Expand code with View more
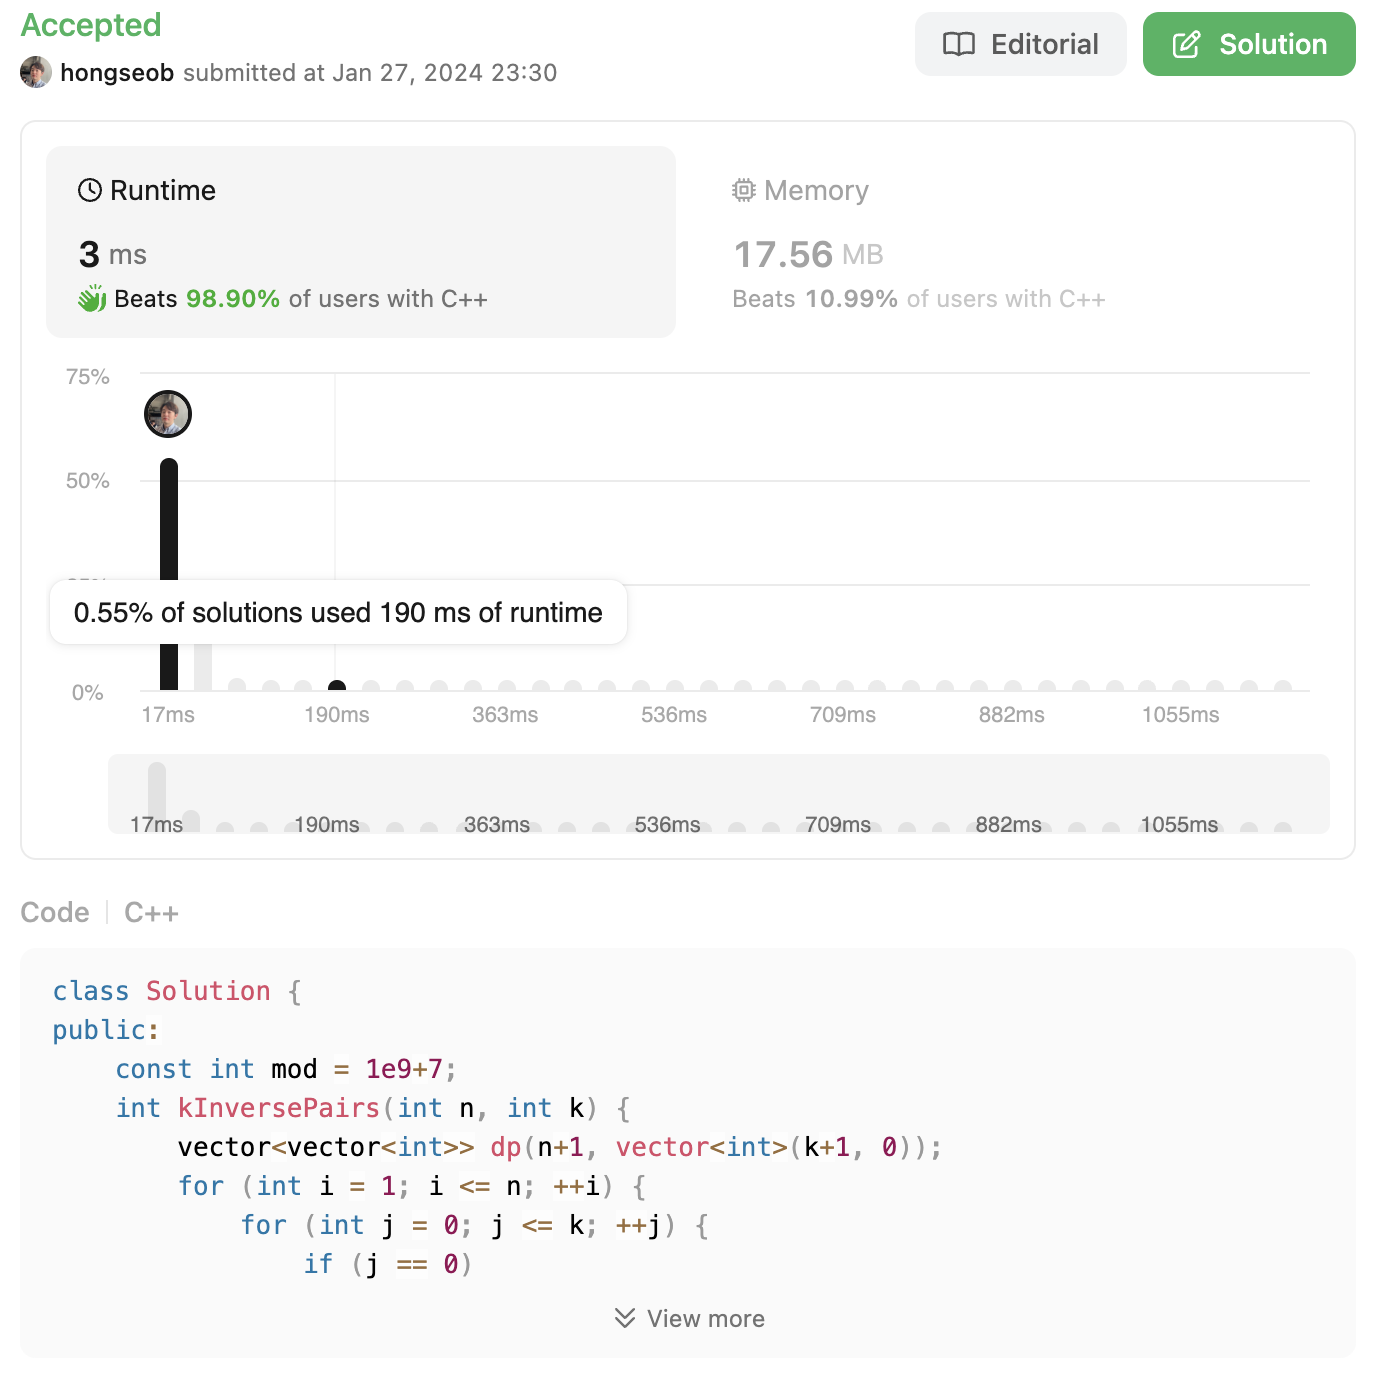 (x=690, y=1318)
